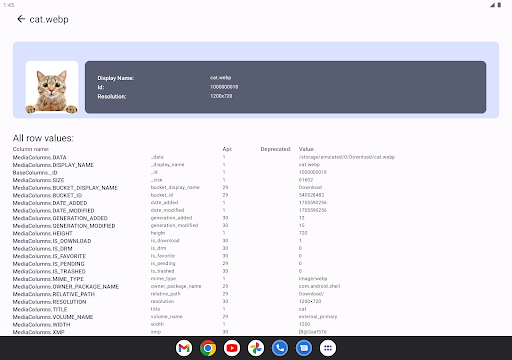The image size is (512, 360).
Task: Select the size value 61602
Action: pos(306,180)
